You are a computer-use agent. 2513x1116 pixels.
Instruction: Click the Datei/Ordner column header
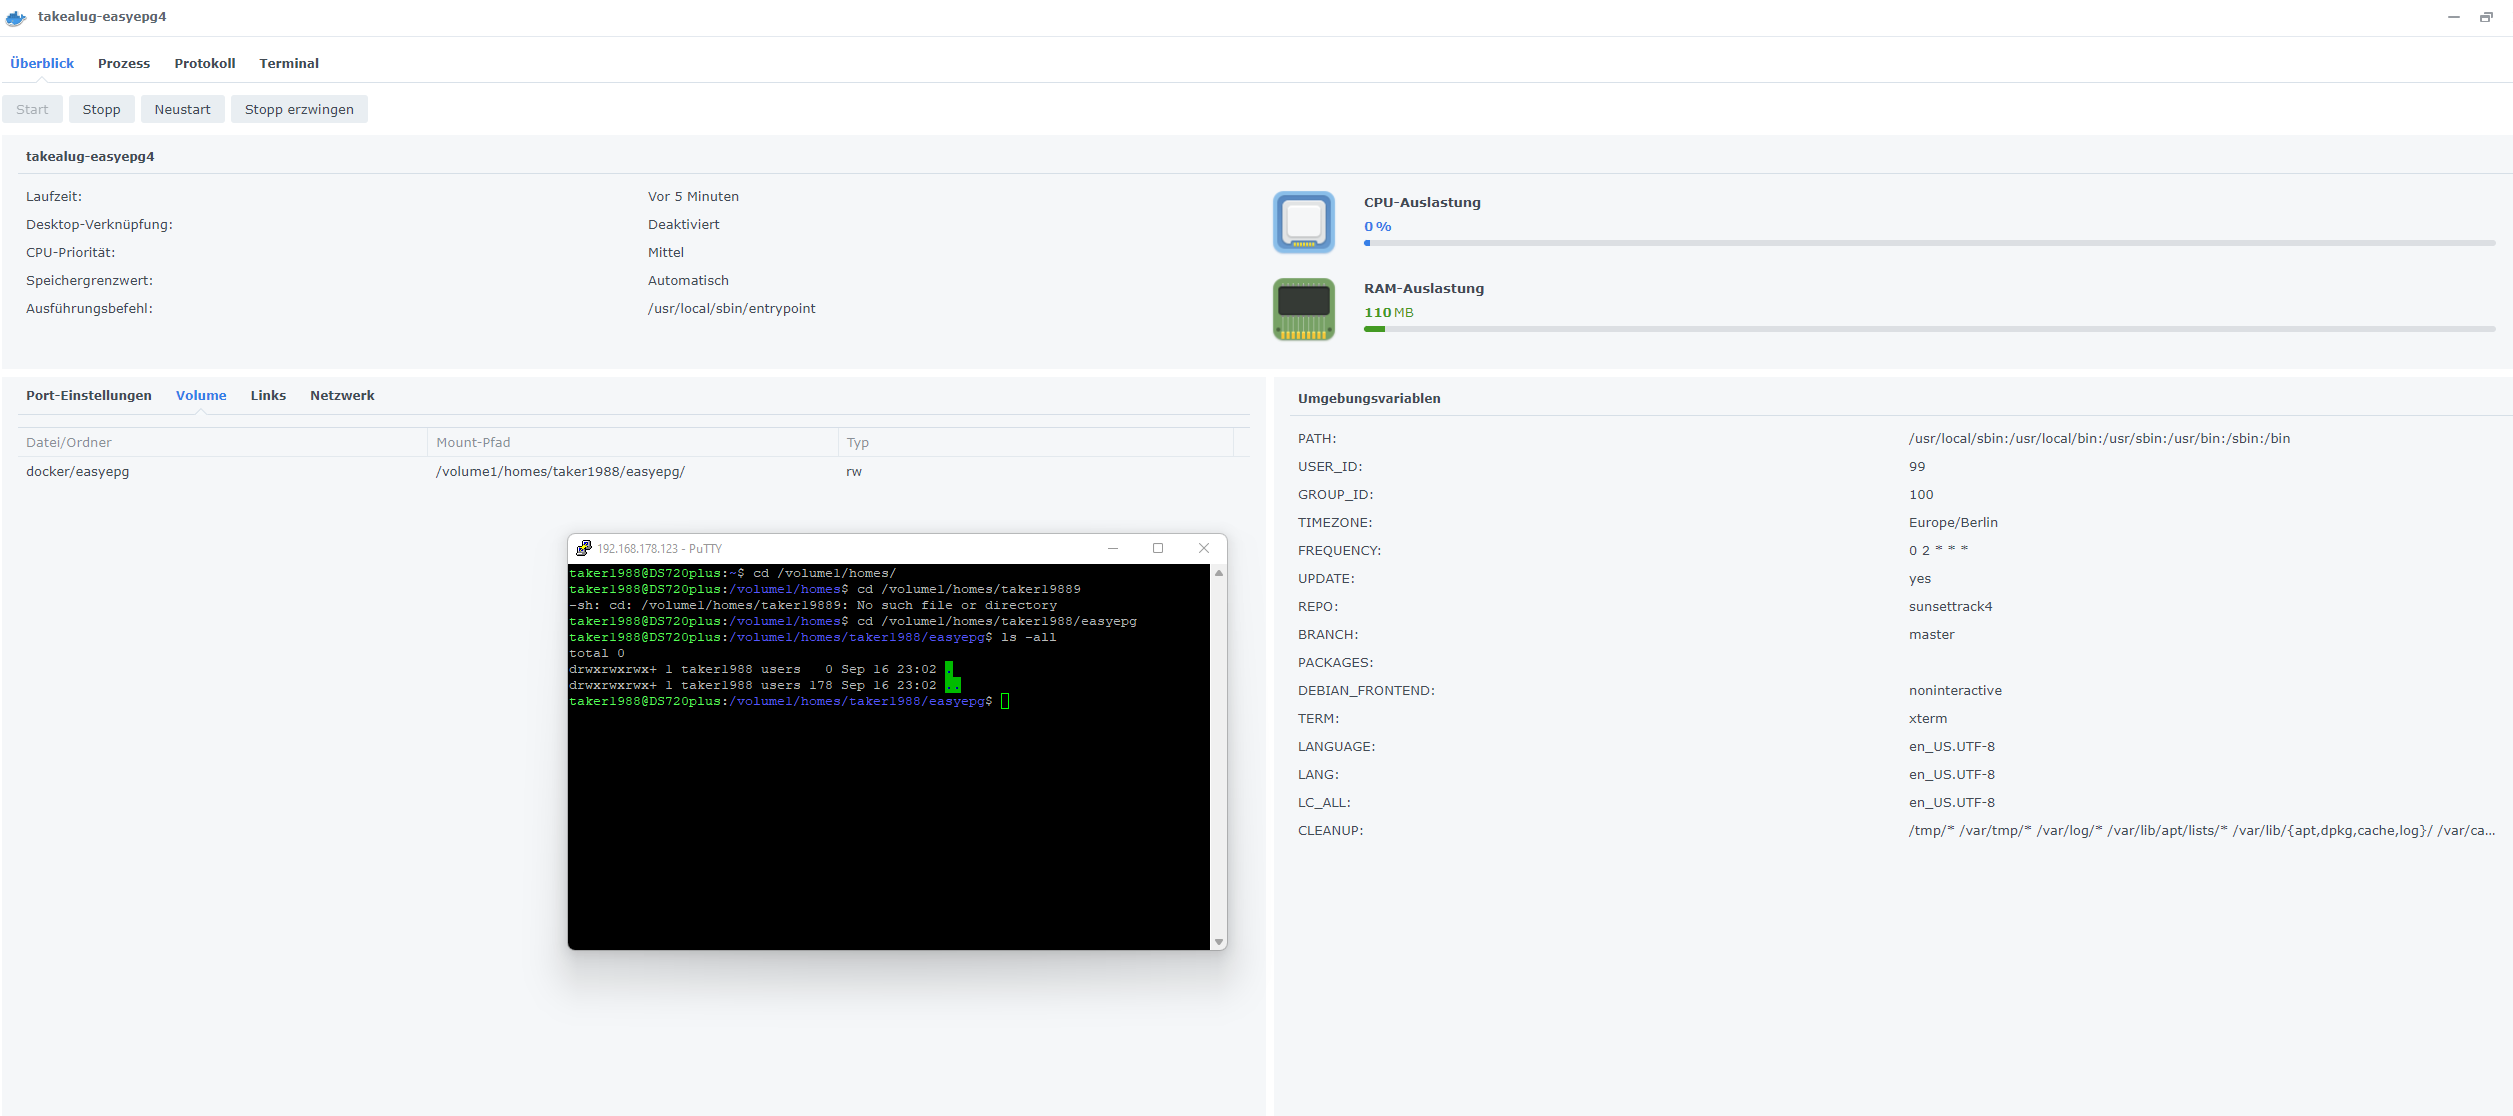point(223,442)
